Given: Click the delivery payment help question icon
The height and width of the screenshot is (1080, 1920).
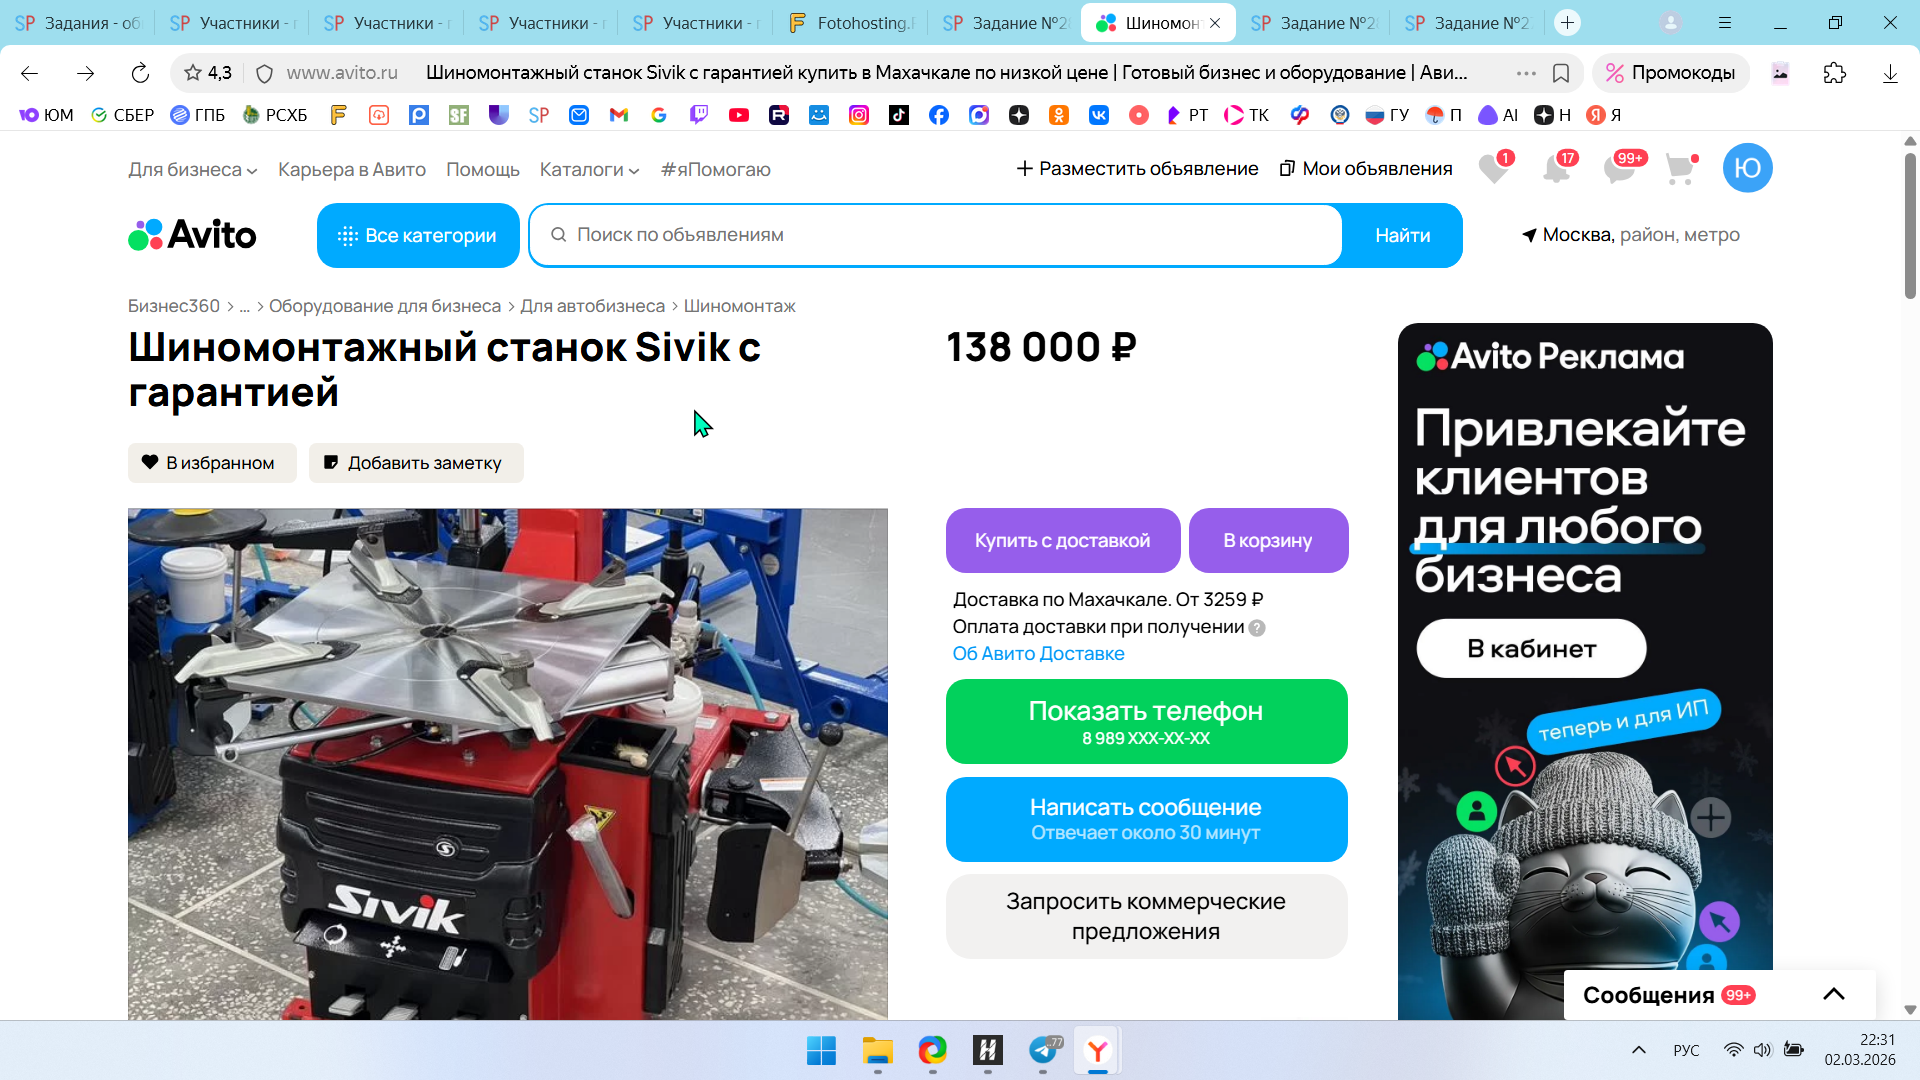Looking at the screenshot, I should [x=1257, y=628].
